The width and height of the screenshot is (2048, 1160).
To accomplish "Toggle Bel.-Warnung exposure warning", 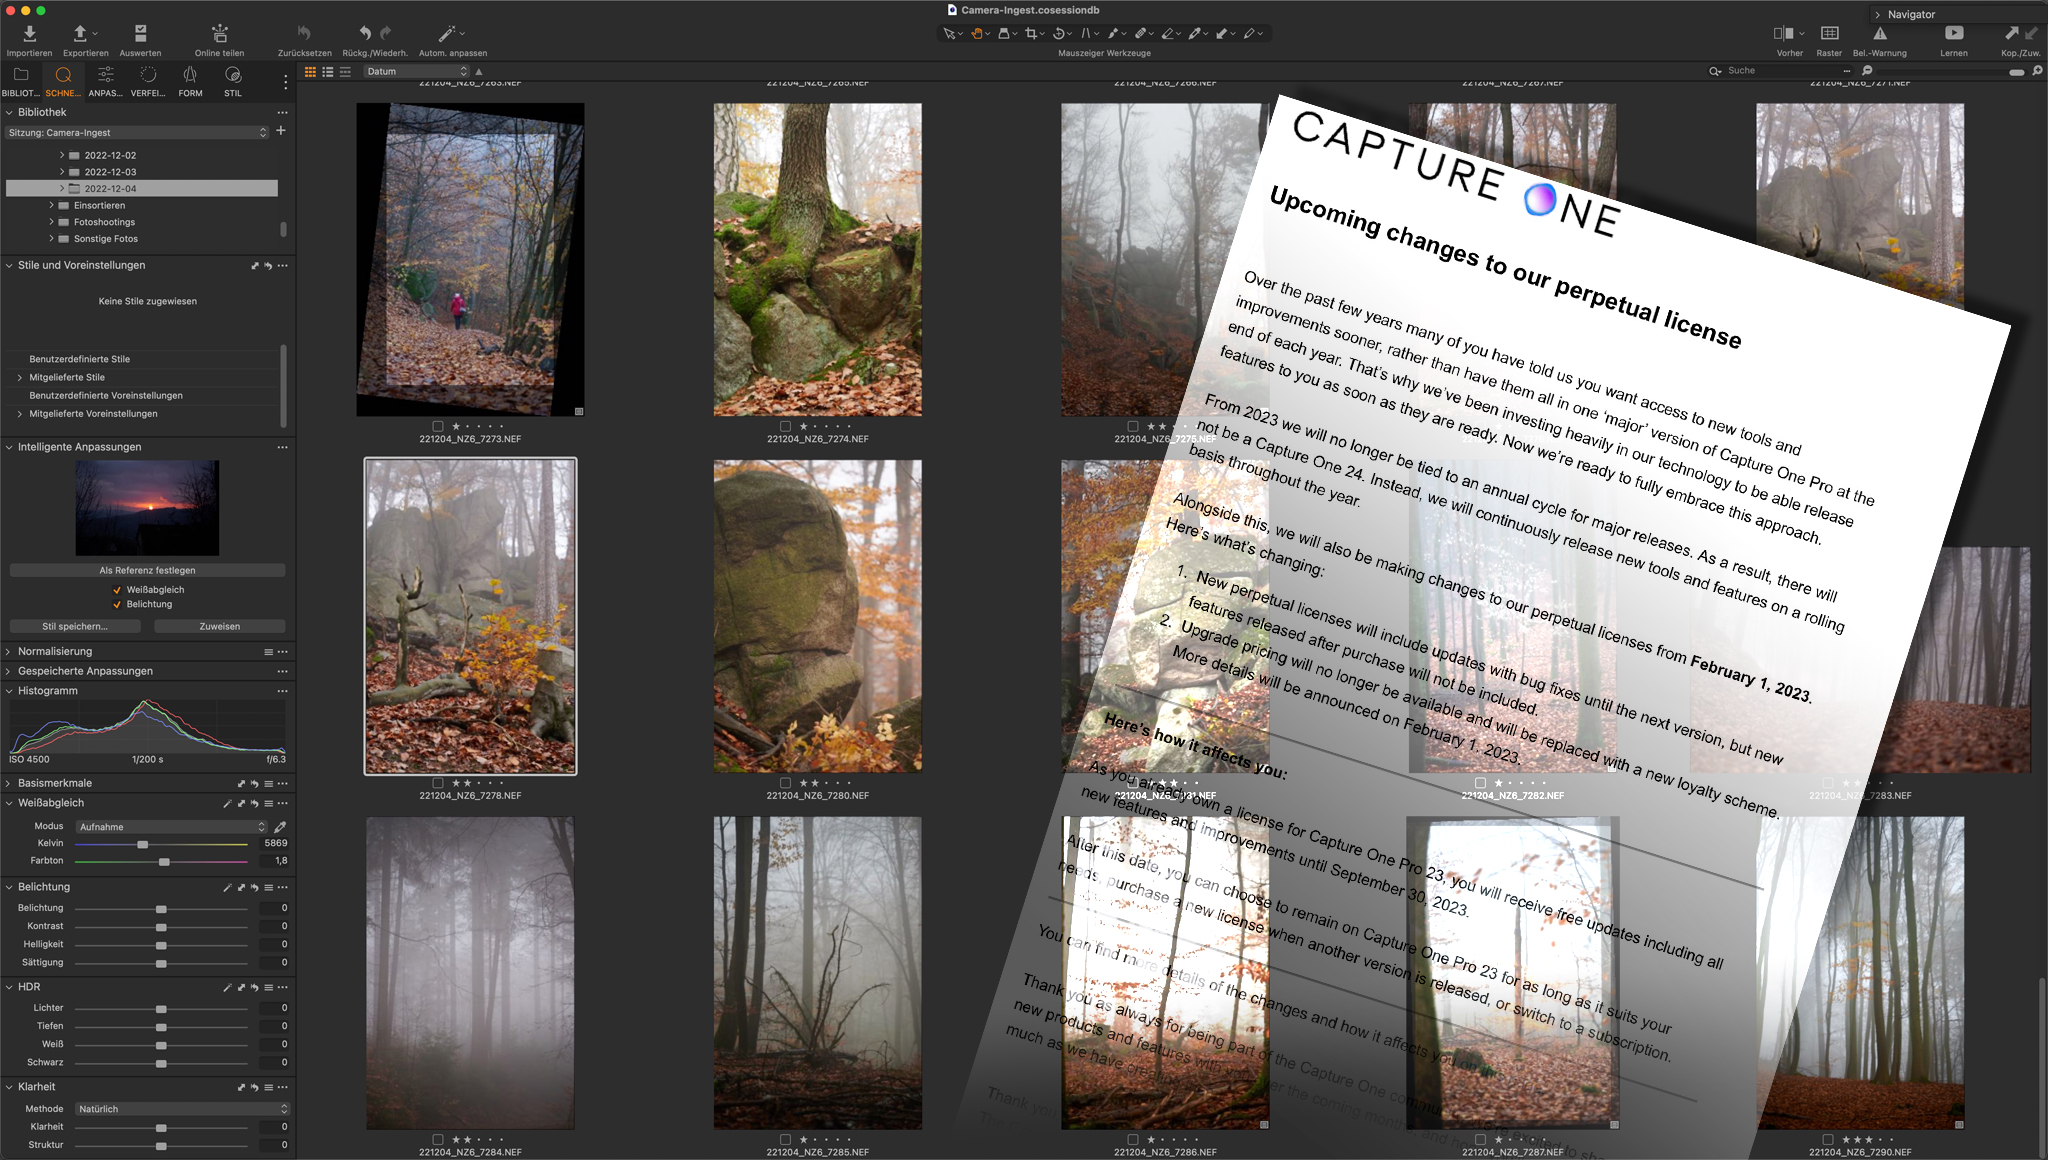I will point(1879,34).
